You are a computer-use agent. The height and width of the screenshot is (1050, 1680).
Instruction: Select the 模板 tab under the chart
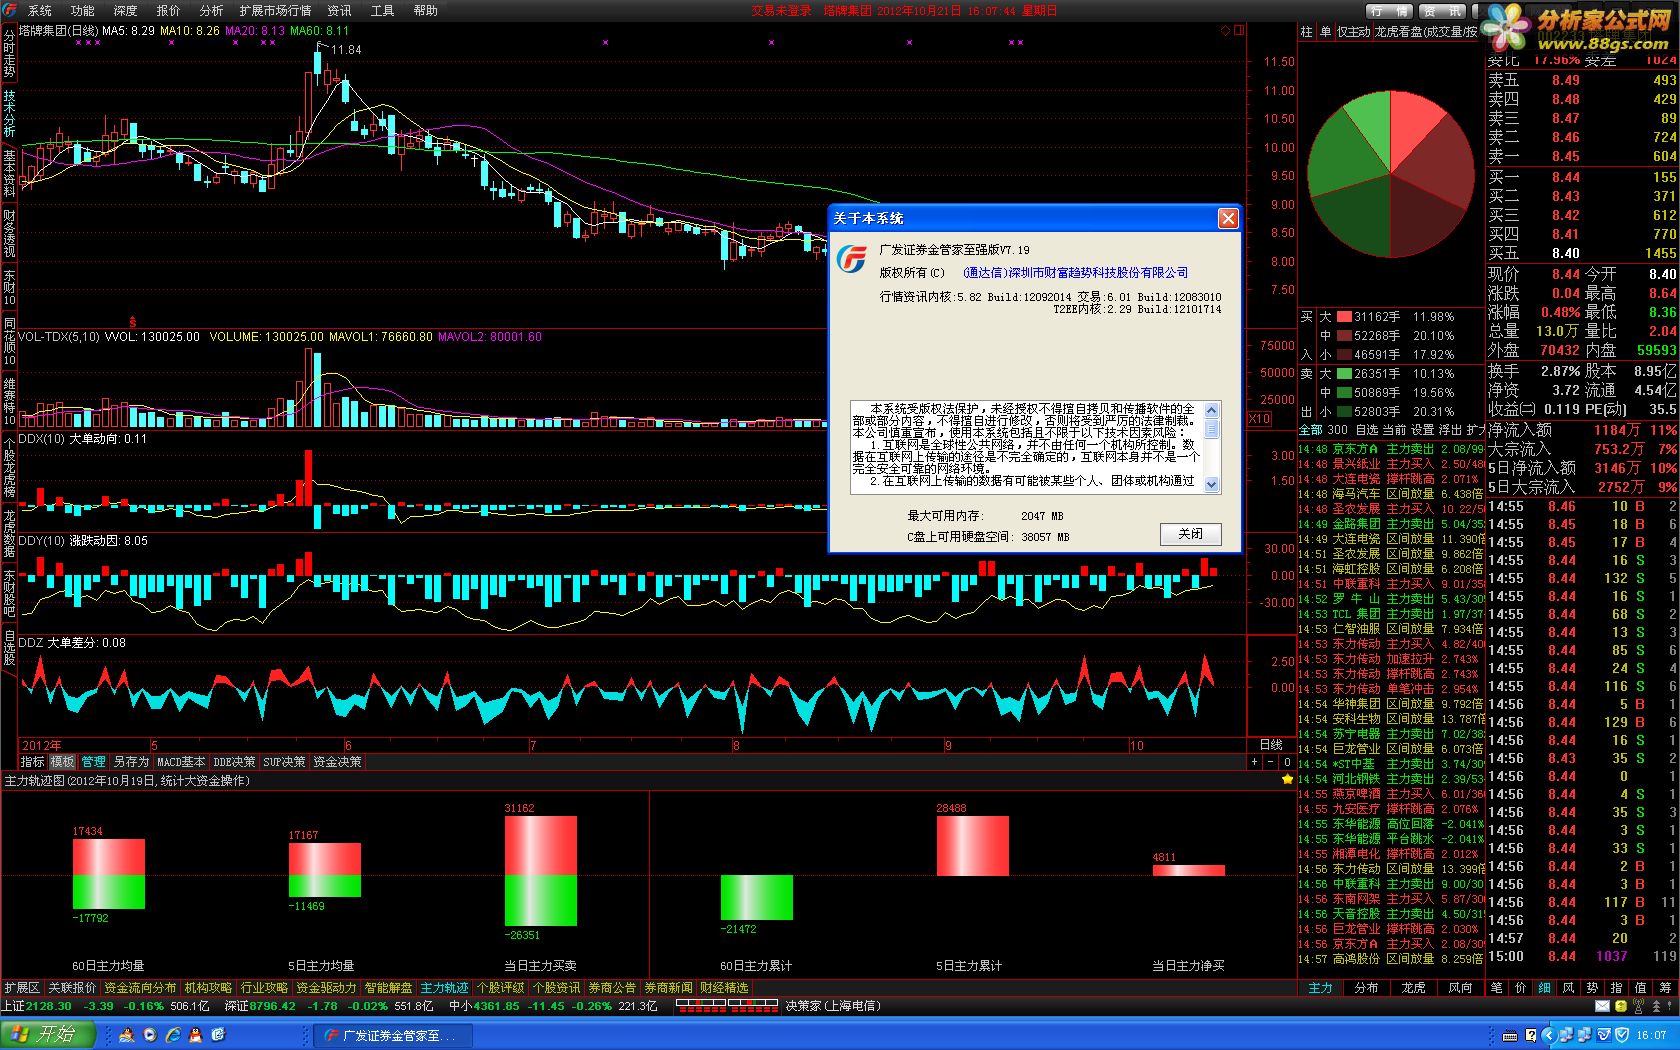click(x=63, y=762)
